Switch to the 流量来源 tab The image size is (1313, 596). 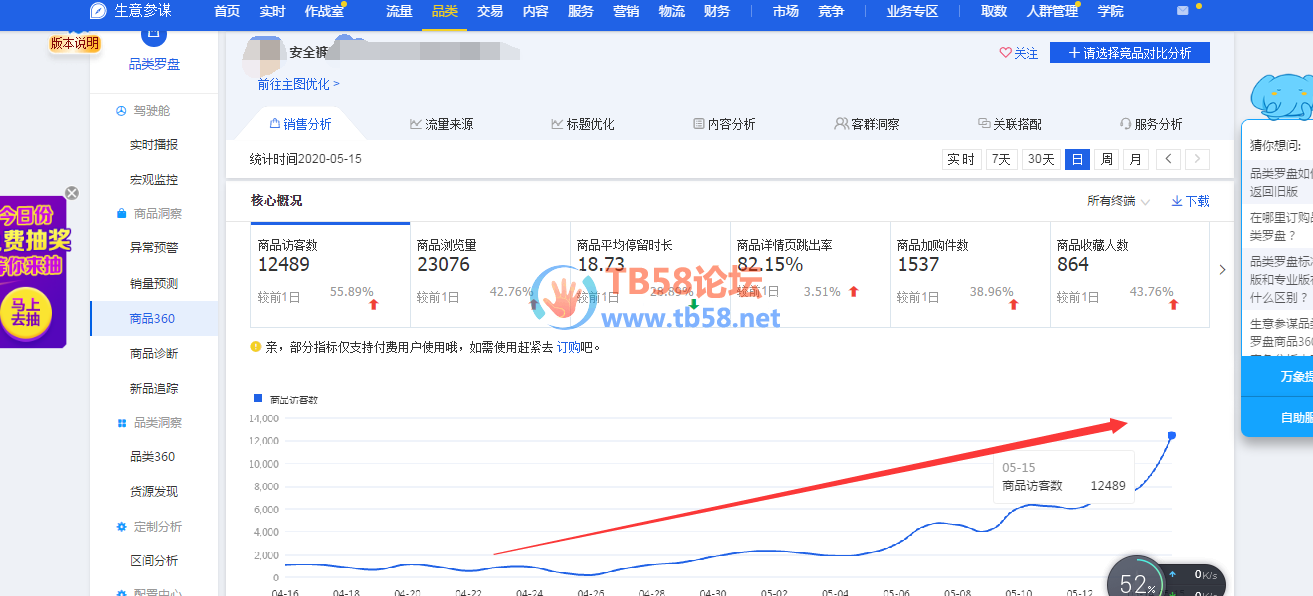click(x=441, y=124)
